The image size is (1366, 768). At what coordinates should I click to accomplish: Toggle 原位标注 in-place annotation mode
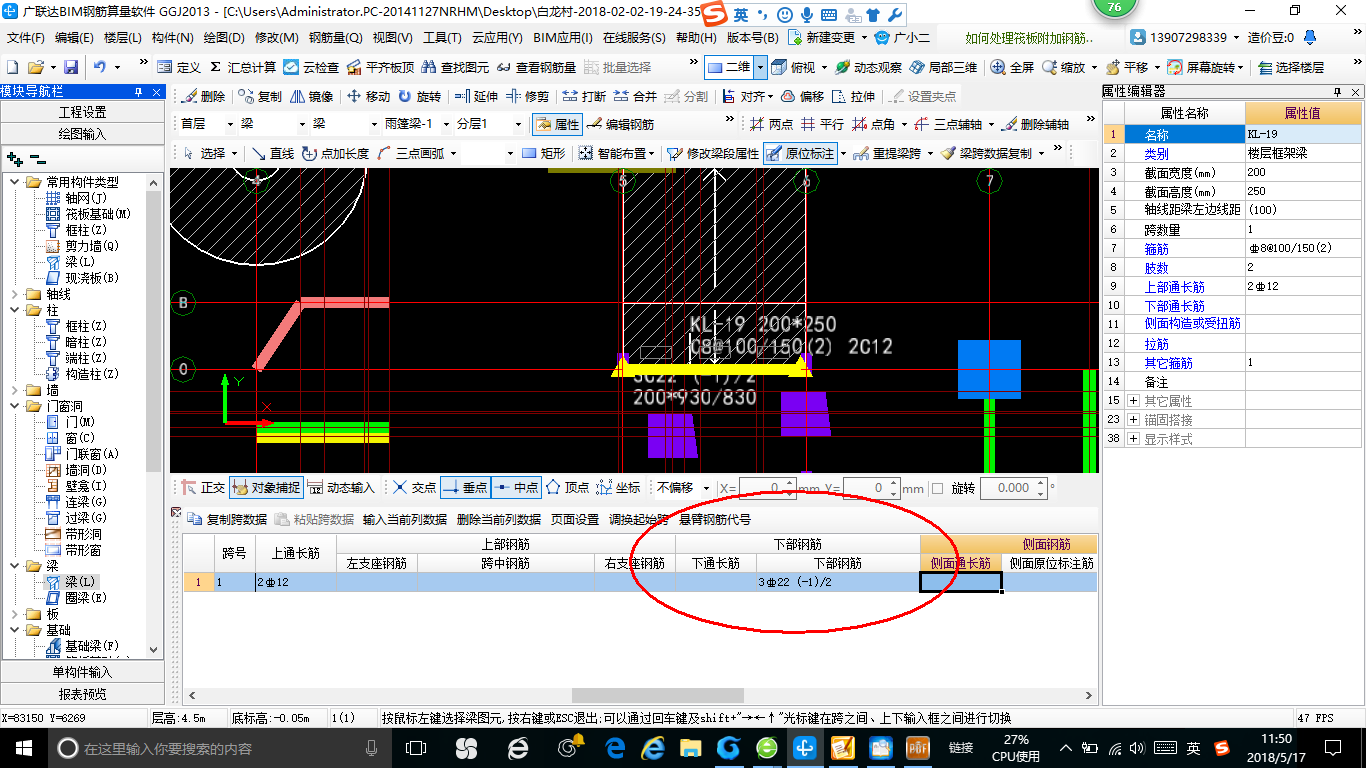(800, 153)
